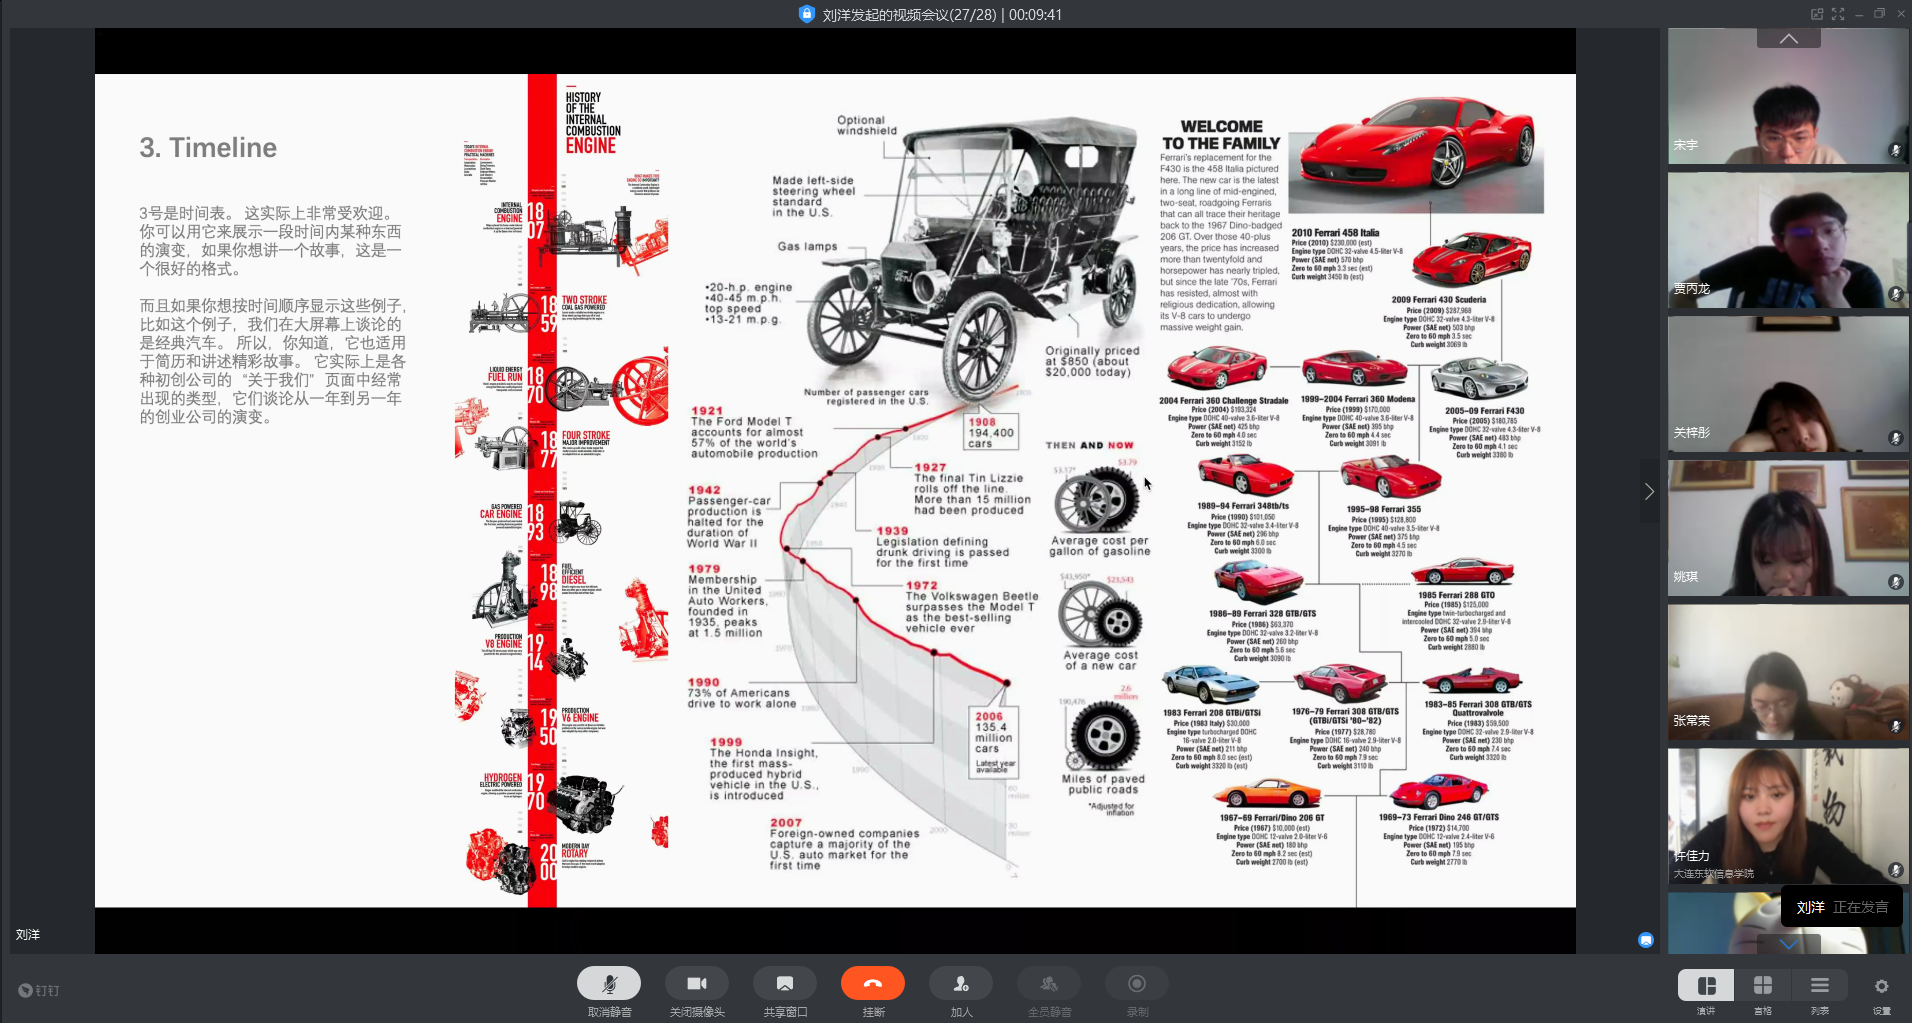
Task: Click muted mic icon on 贾丙龙's video
Action: pos(1895,294)
